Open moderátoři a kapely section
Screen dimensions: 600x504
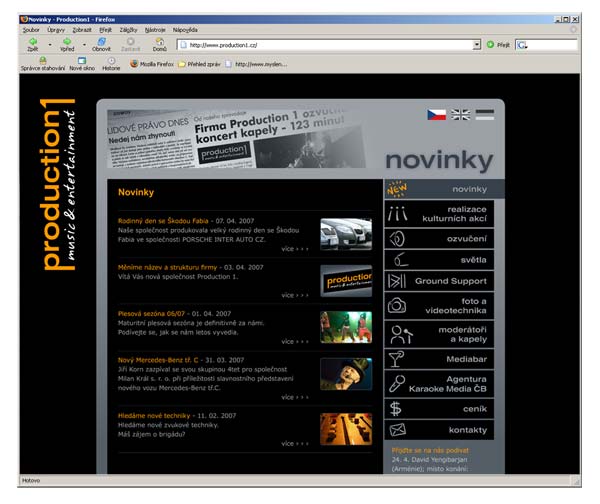pyautogui.click(x=439, y=334)
